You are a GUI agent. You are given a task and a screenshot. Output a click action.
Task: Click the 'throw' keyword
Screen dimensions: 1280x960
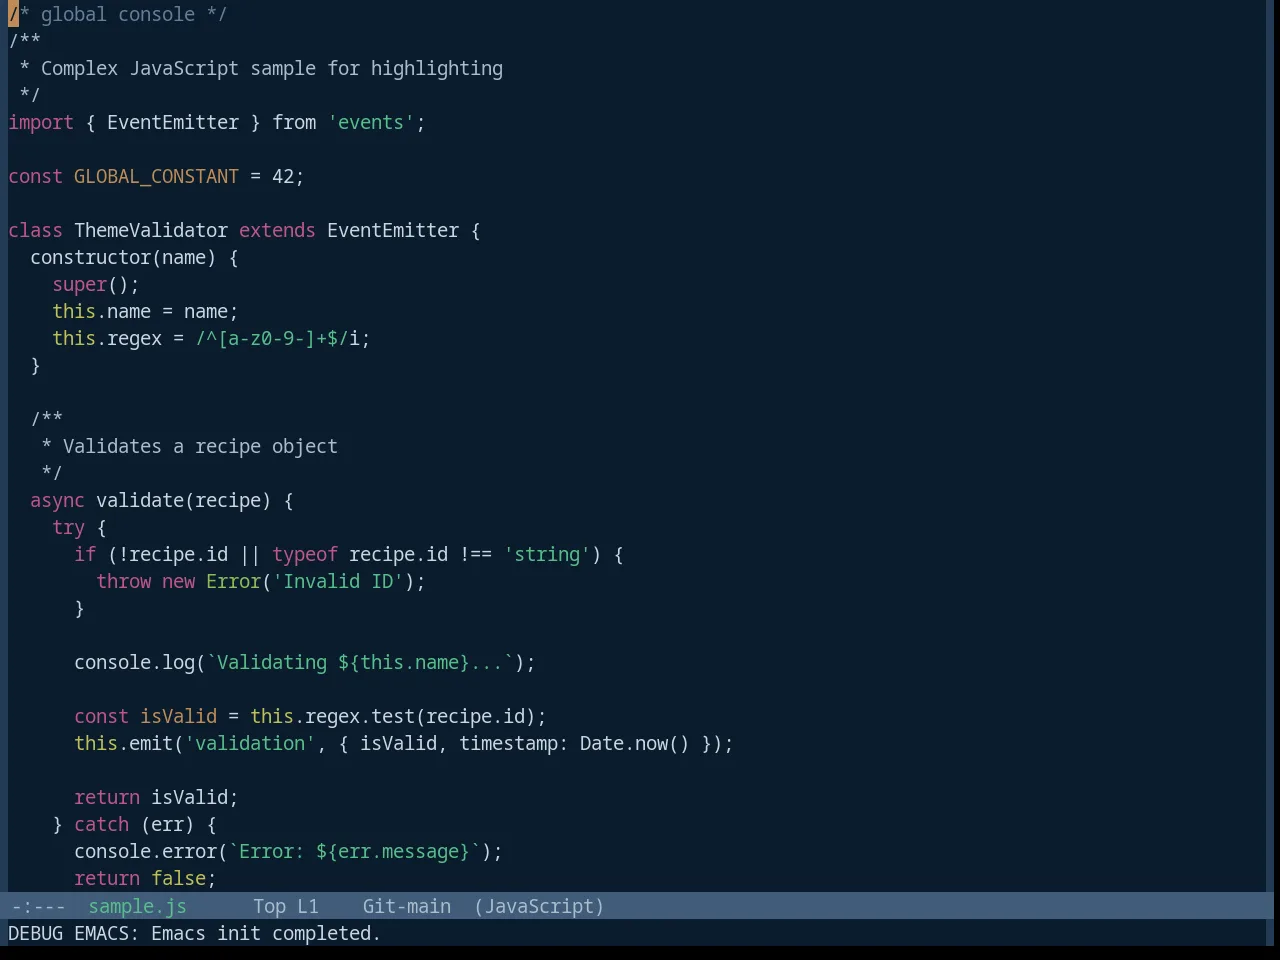pyautogui.click(x=123, y=581)
